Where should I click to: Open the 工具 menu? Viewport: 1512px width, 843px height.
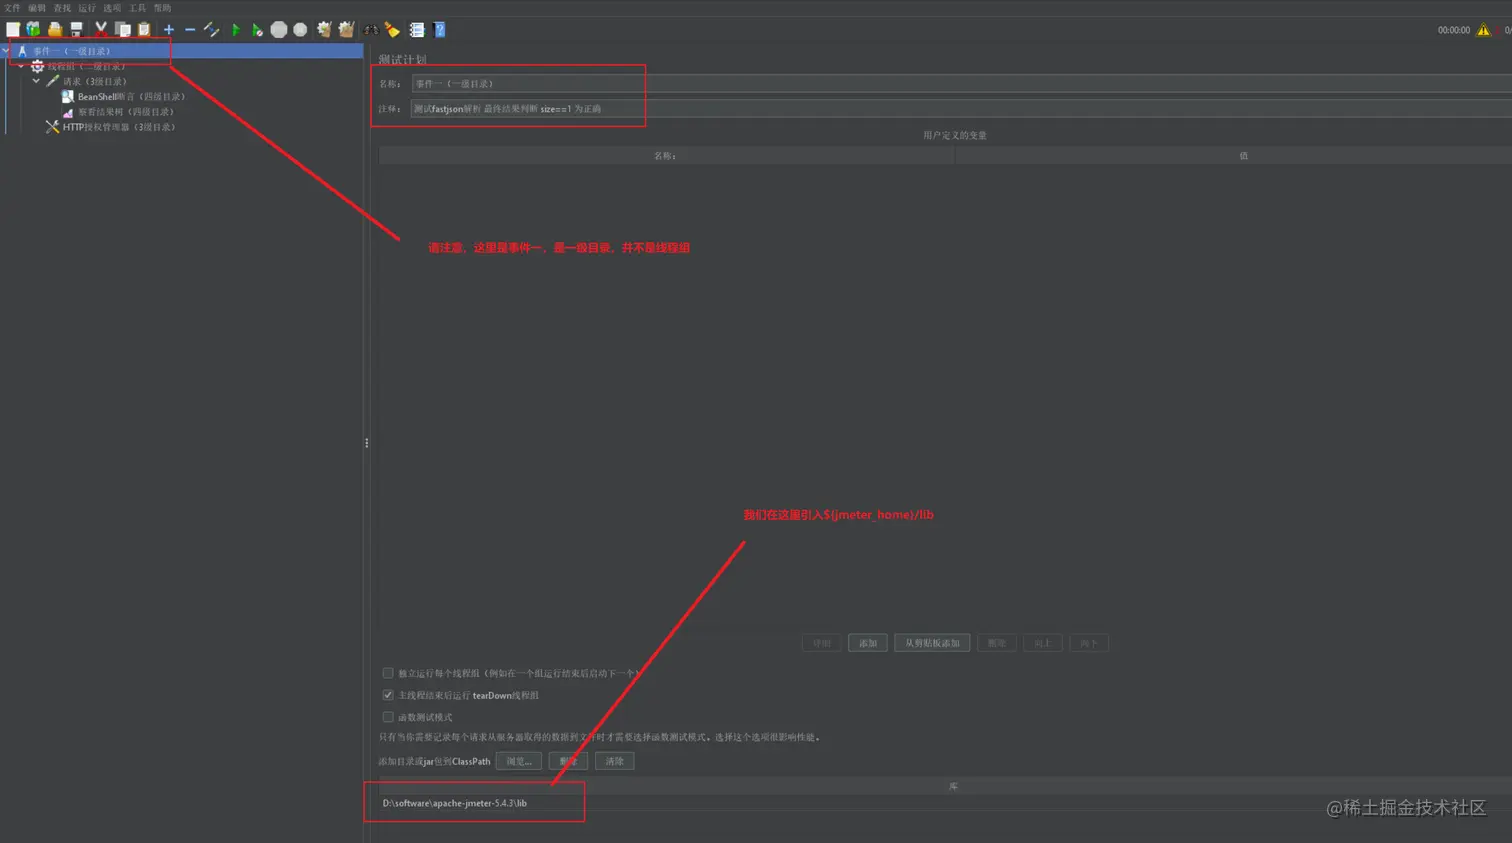click(137, 8)
